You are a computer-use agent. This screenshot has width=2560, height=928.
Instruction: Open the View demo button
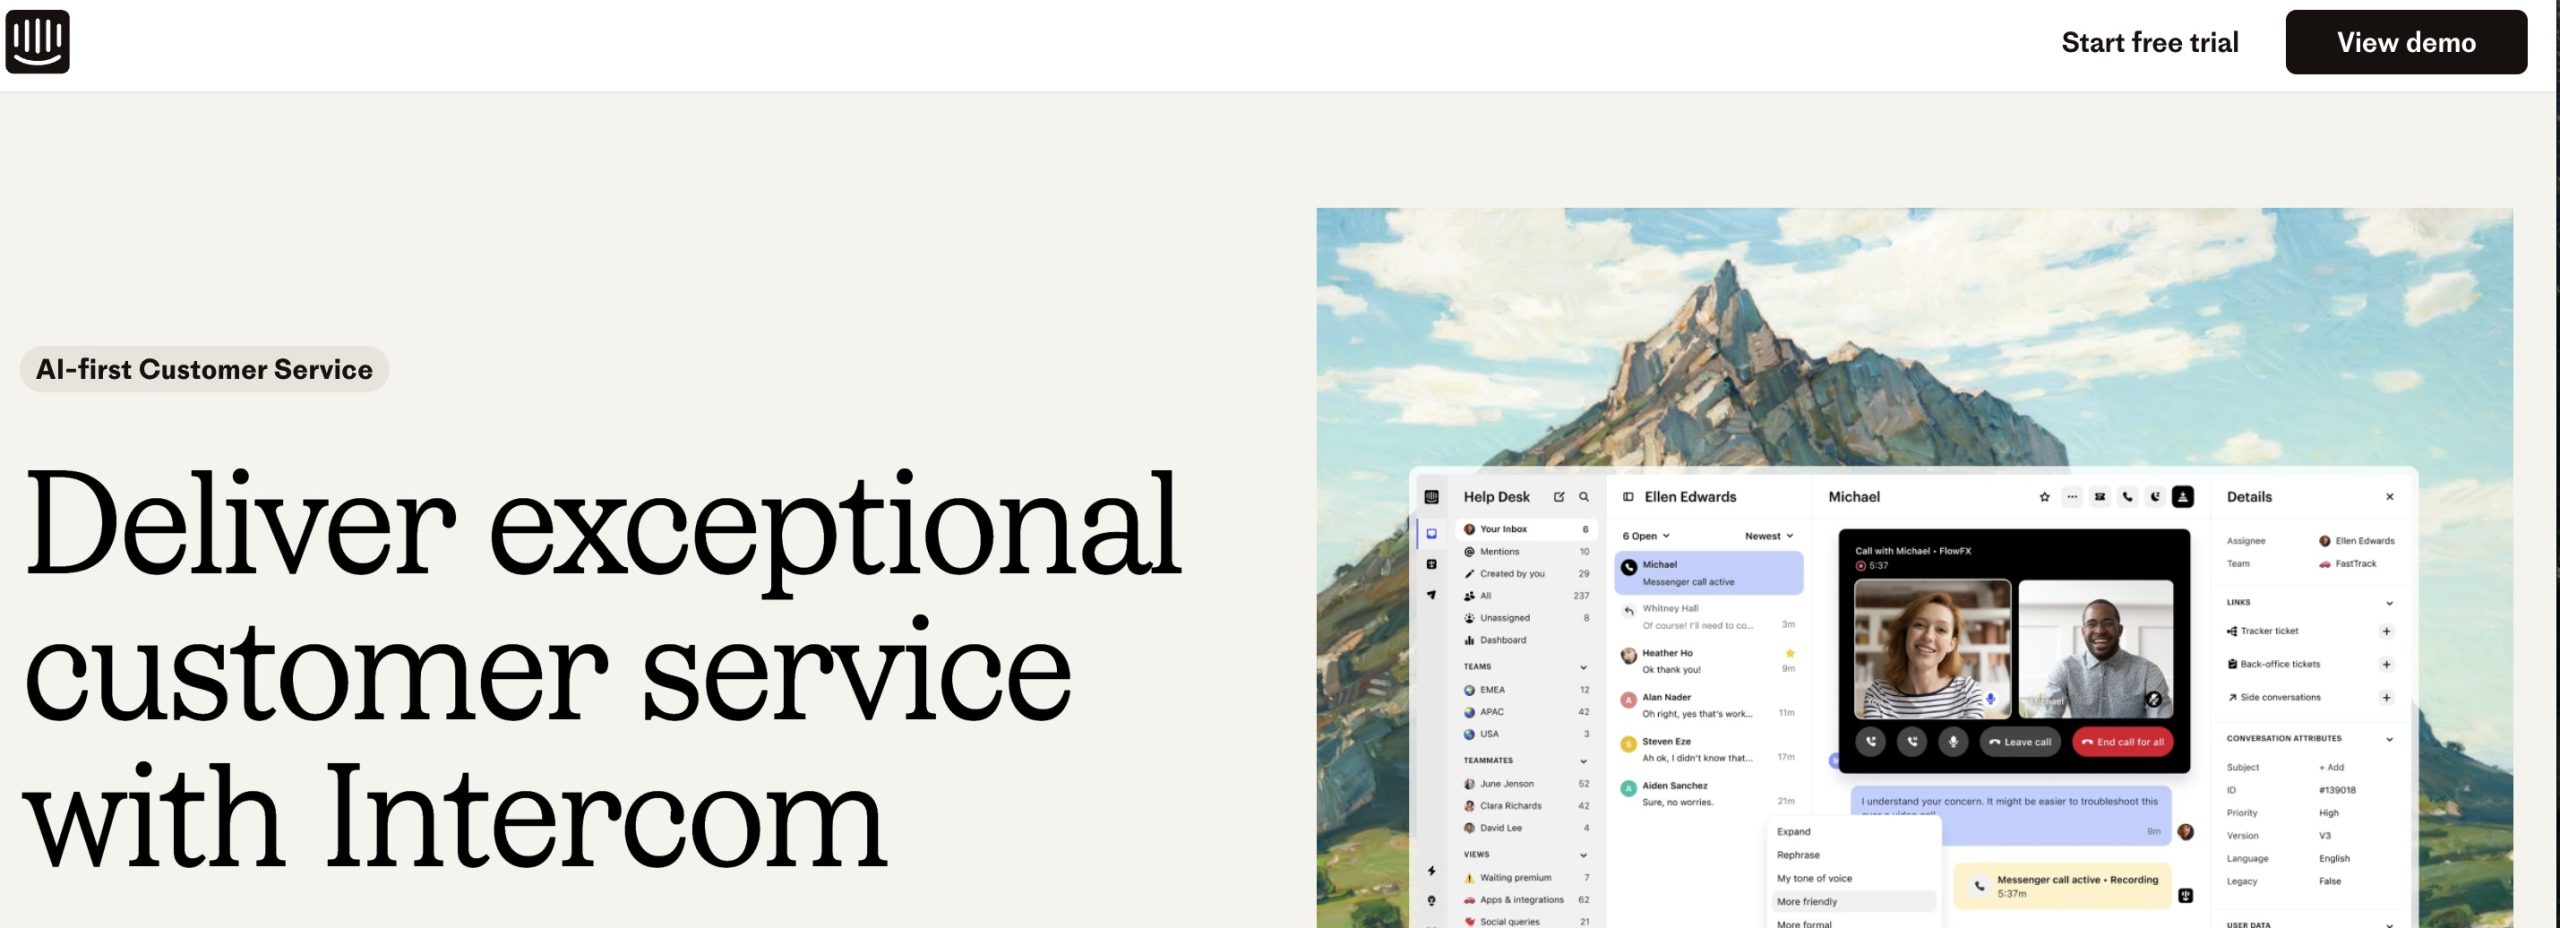[x=2405, y=42]
